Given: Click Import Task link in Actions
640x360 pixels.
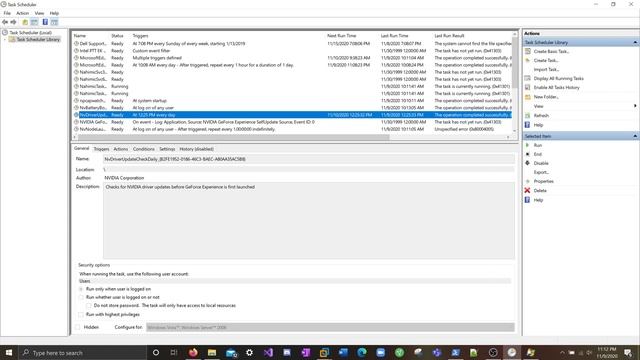Looking at the screenshot, I should (x=546, y=69).
